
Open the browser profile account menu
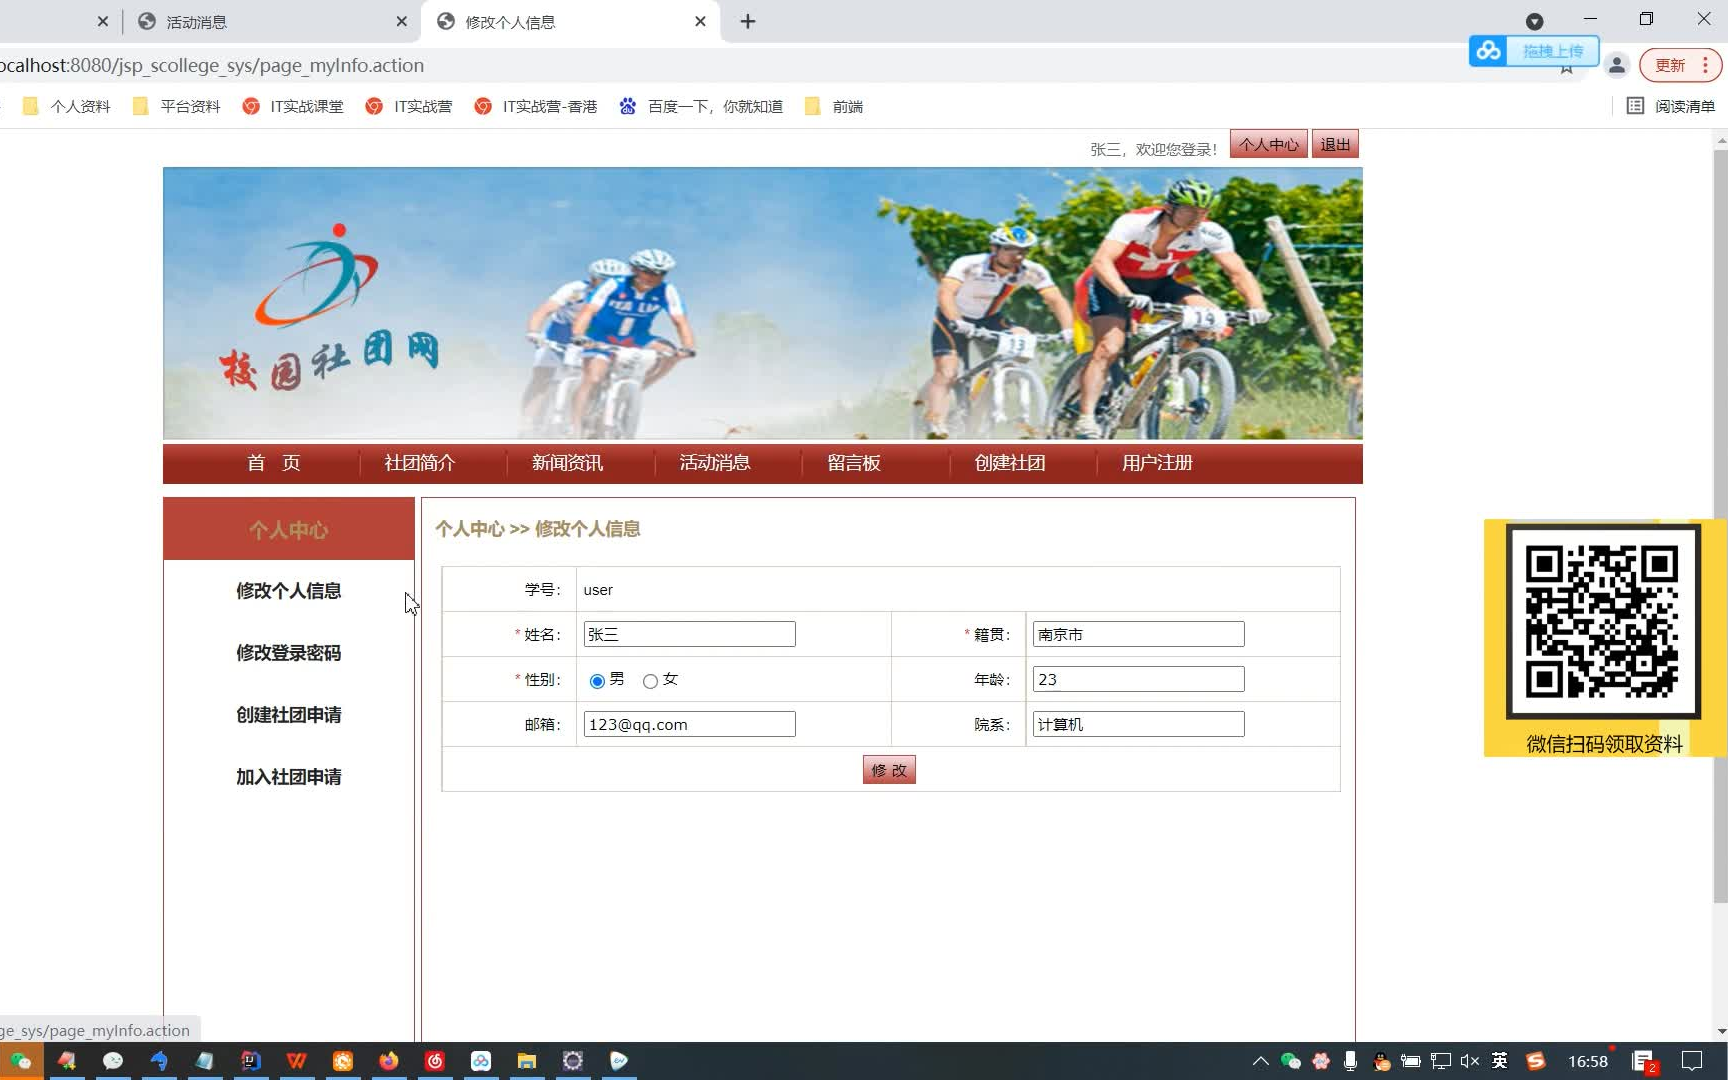click(x=1617, y=64)
